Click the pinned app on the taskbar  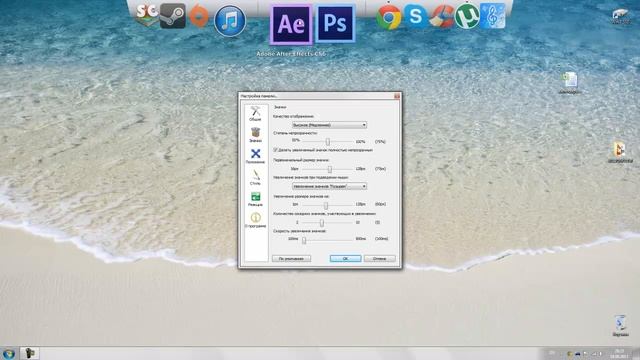tap(29, 353)
